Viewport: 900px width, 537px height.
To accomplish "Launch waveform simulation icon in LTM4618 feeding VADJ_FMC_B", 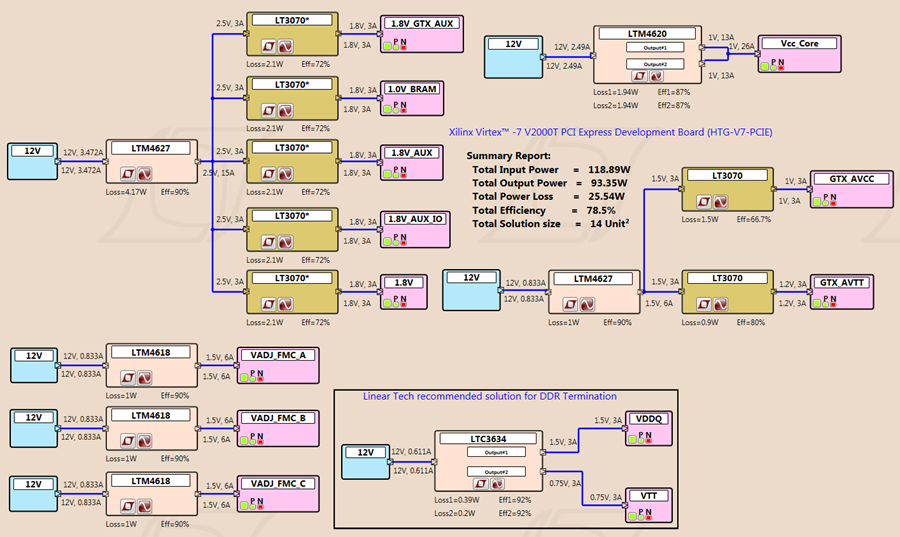I will [144, 441].
